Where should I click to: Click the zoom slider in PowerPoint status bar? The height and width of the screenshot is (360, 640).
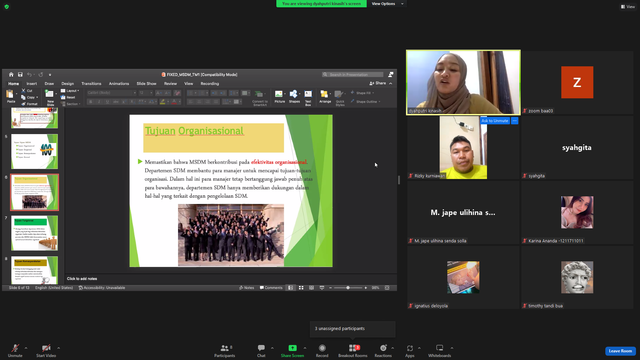point(348,288)
